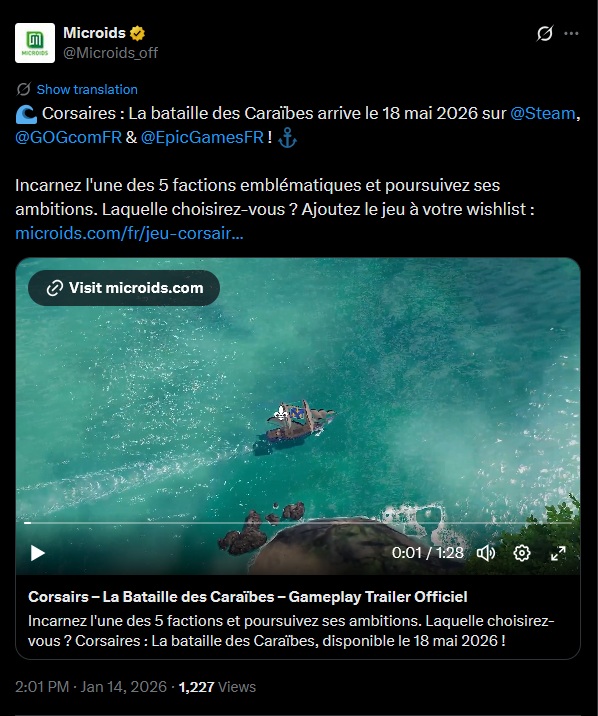Click the ship in the video frame
Viewport: 598px width, 716px height.
294,426
